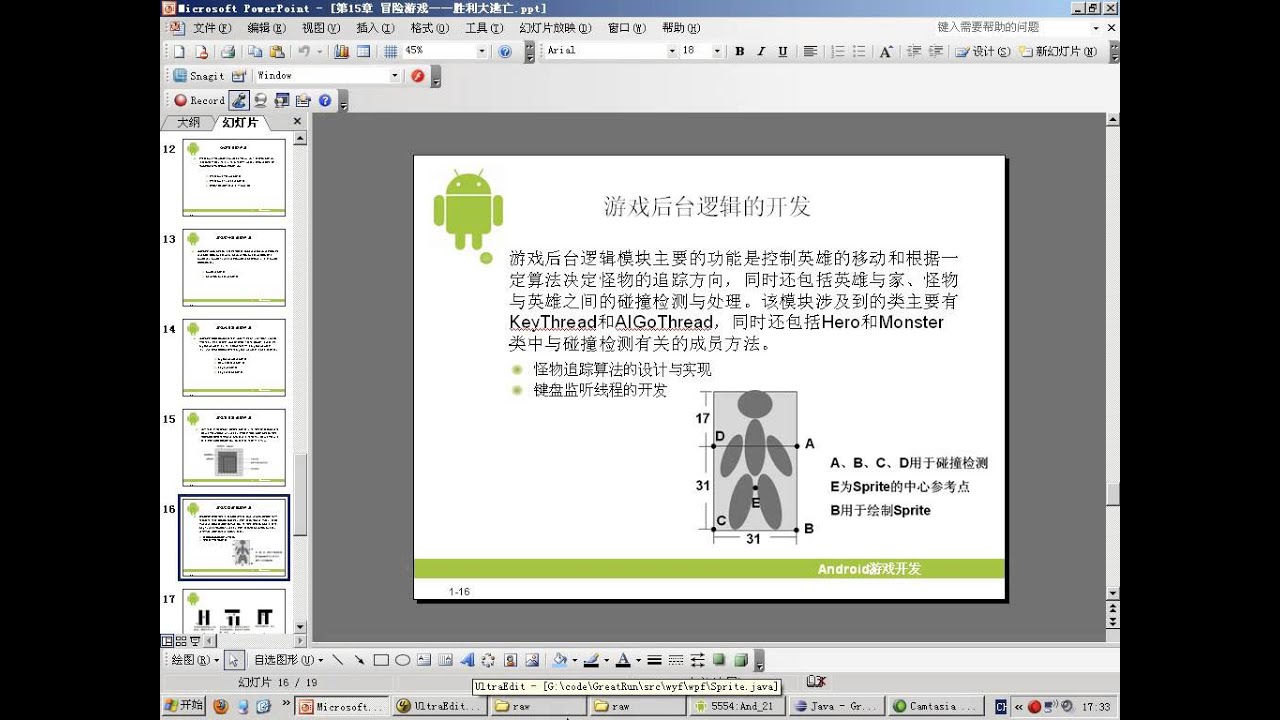Toggle Italic formatting

pyautogui.click(x=761, y=51)
